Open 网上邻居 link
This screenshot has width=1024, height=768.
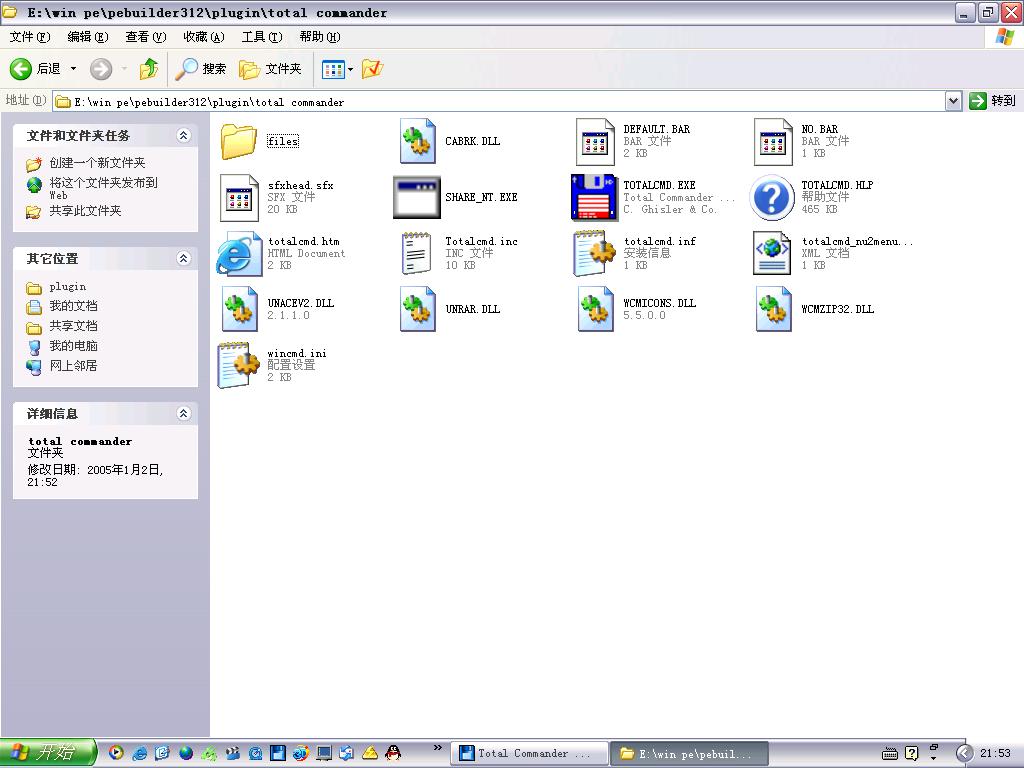[x=73, y=366]
